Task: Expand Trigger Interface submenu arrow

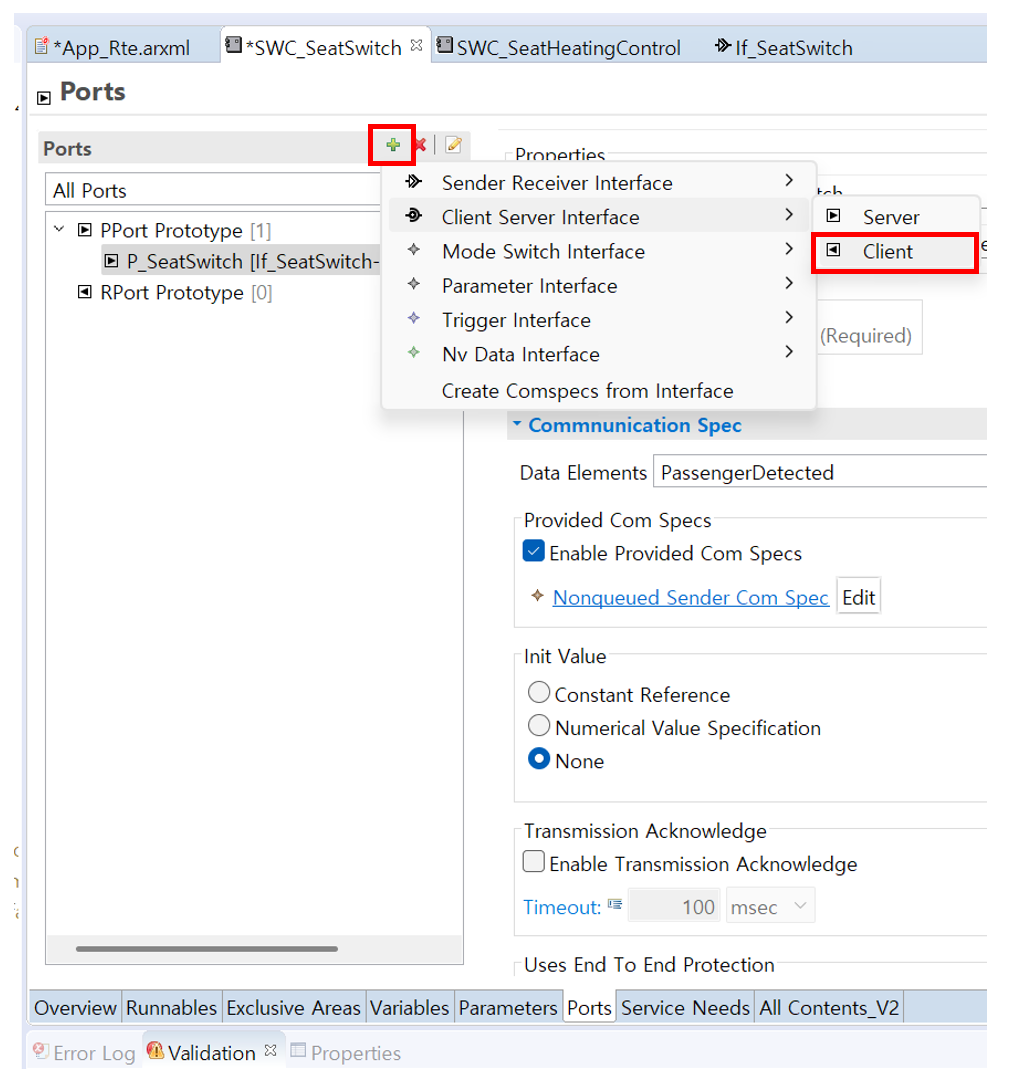Action: point(789,318)
